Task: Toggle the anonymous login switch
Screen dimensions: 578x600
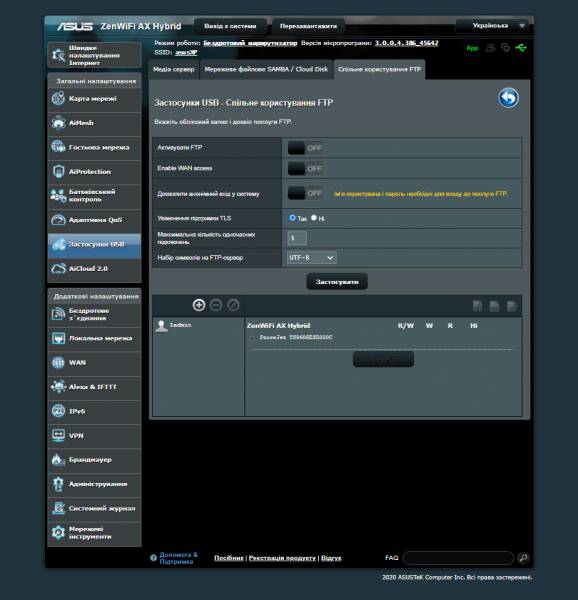Action: tap(305, 193)
